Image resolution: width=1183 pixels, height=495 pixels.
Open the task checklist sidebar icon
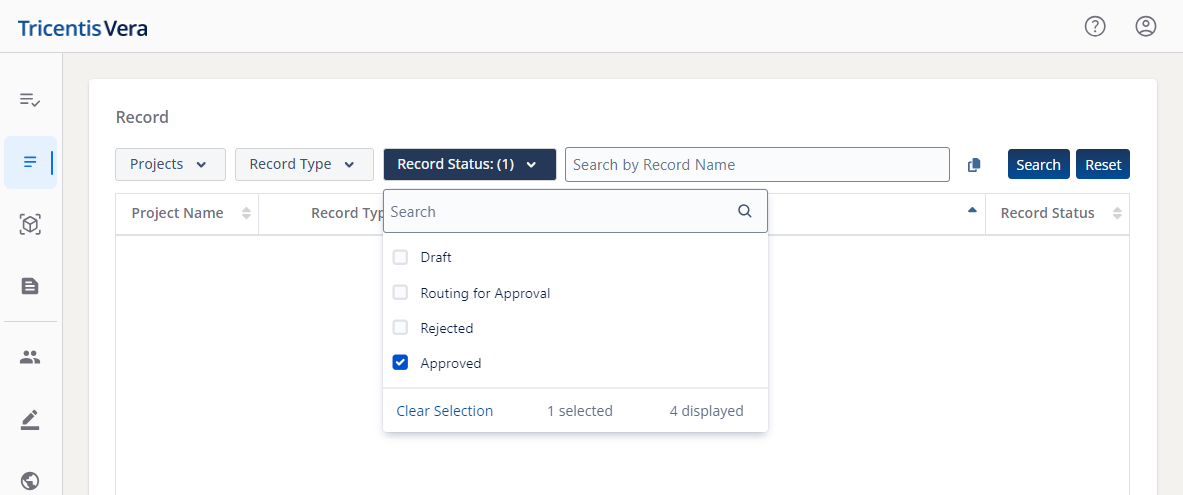(x=30, y=100)
